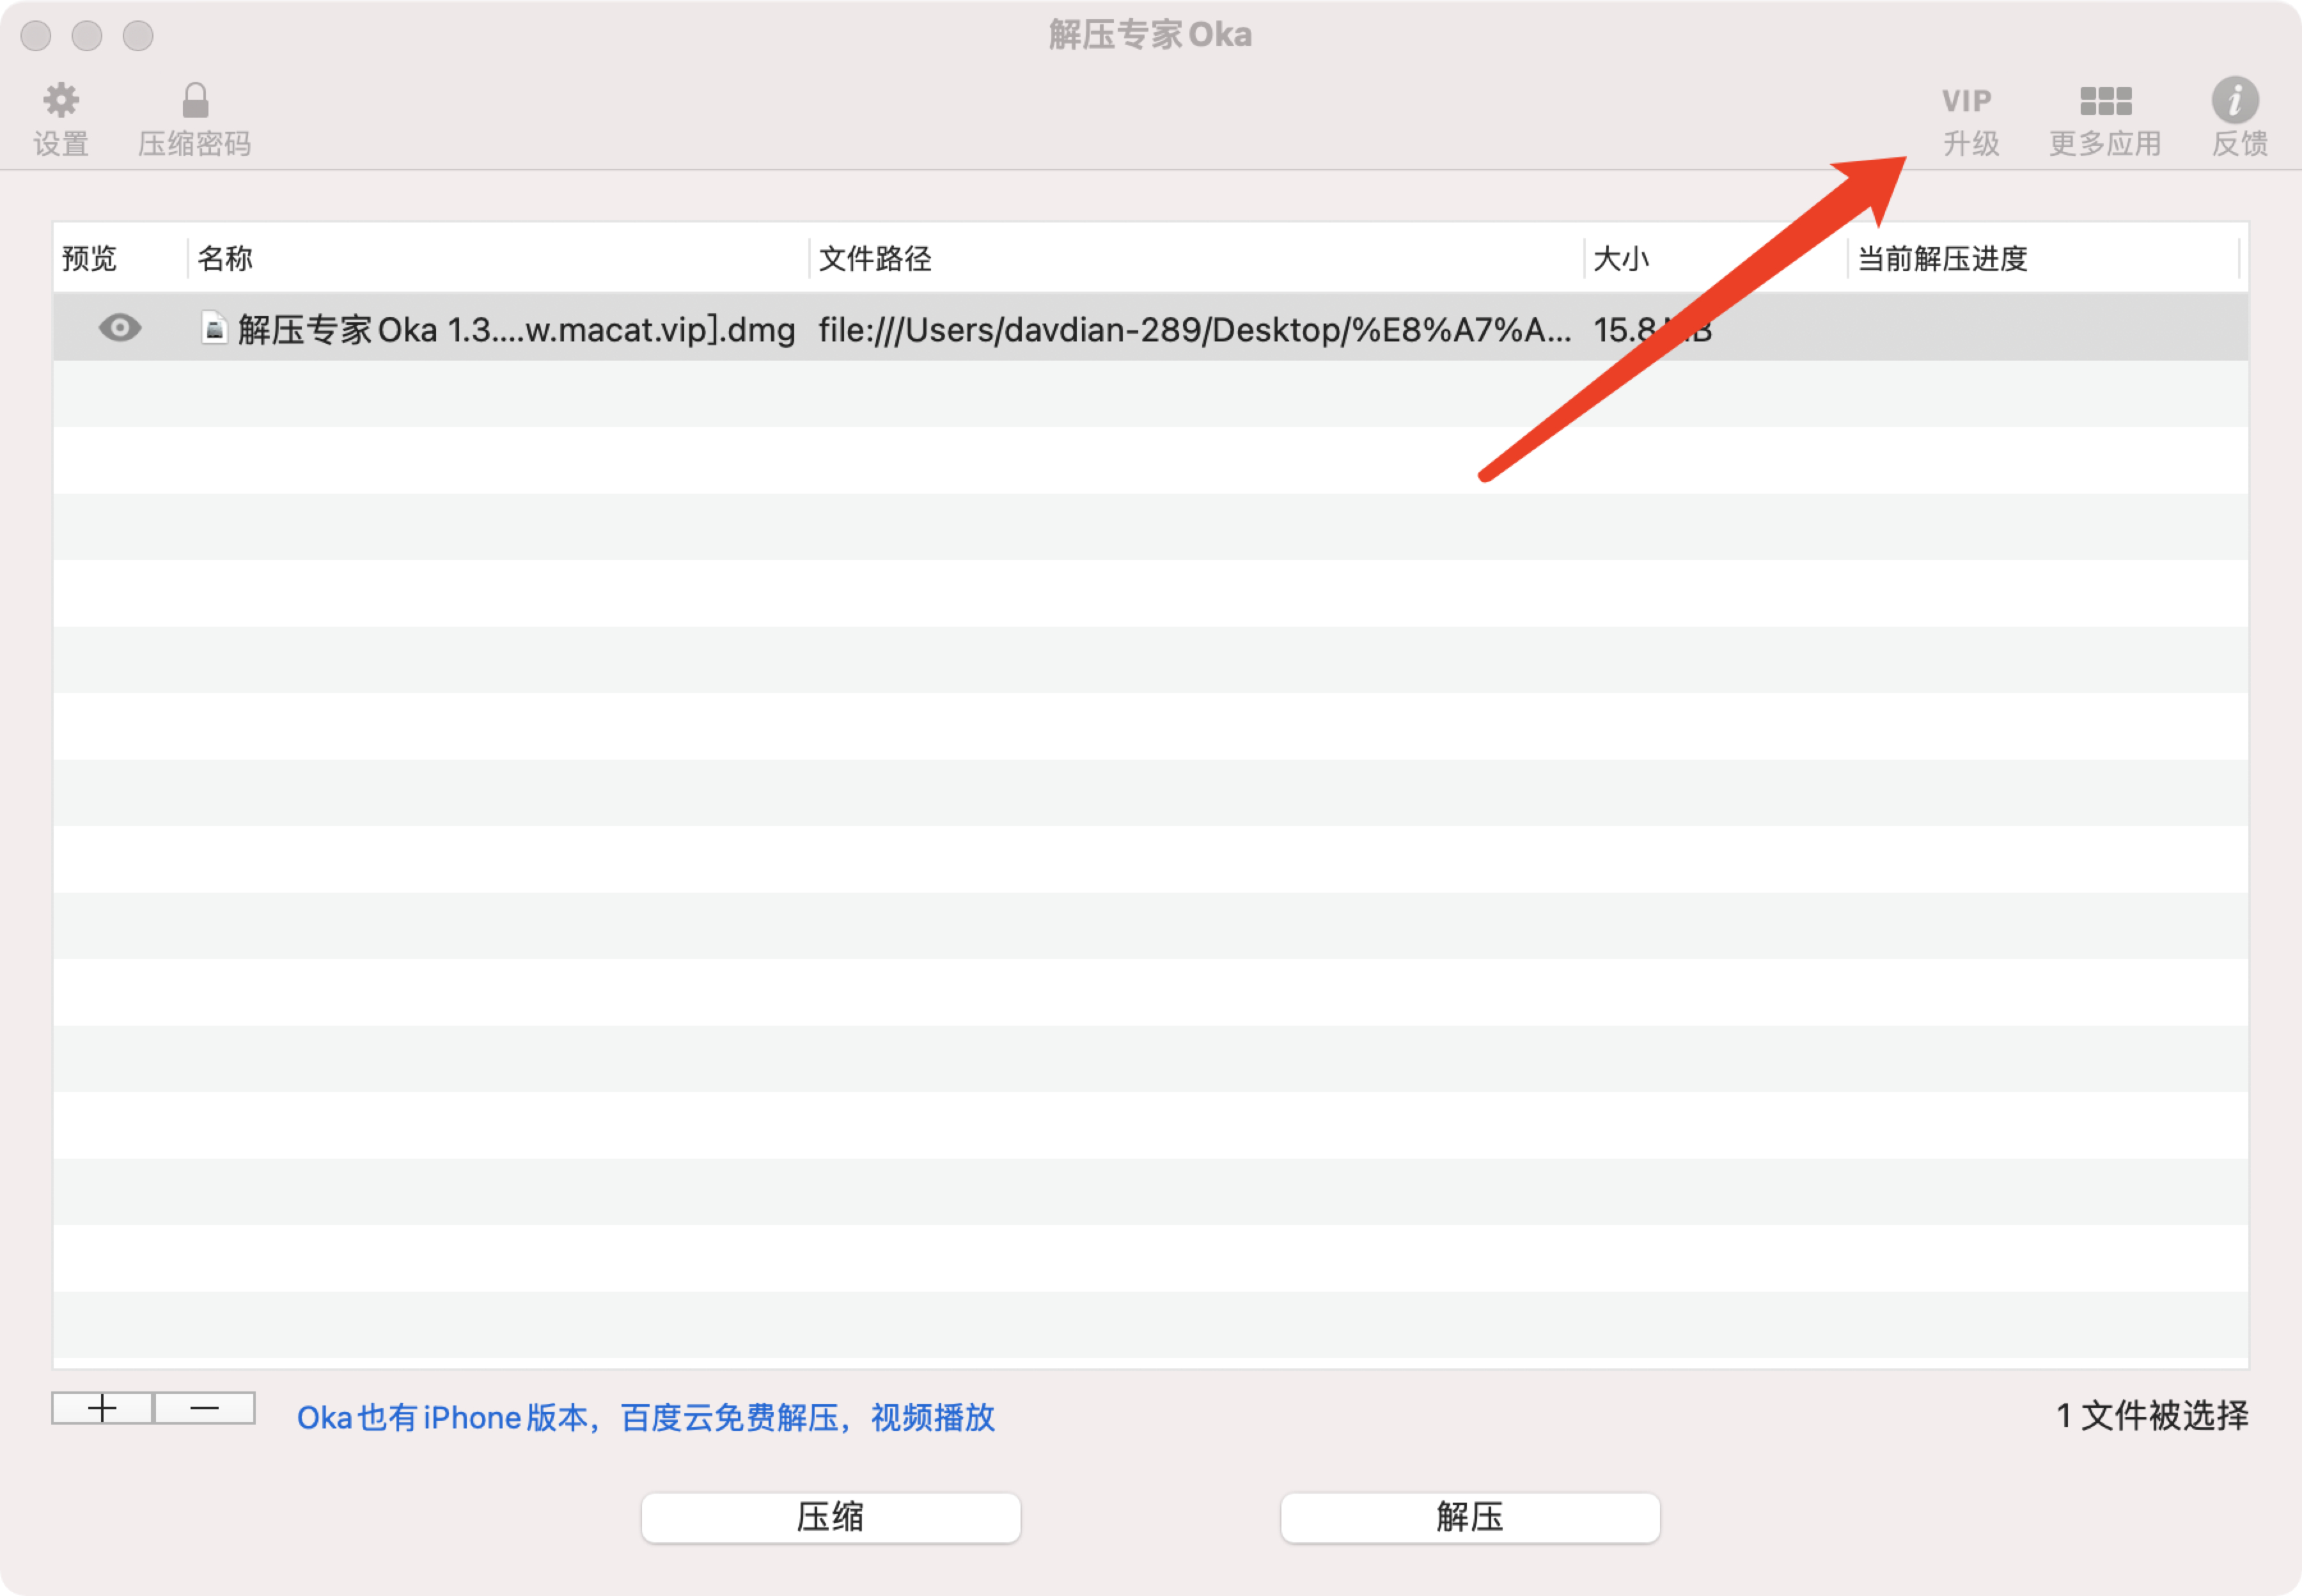
Task: Click the 压缩 compress button
Action: (830, 1517)
